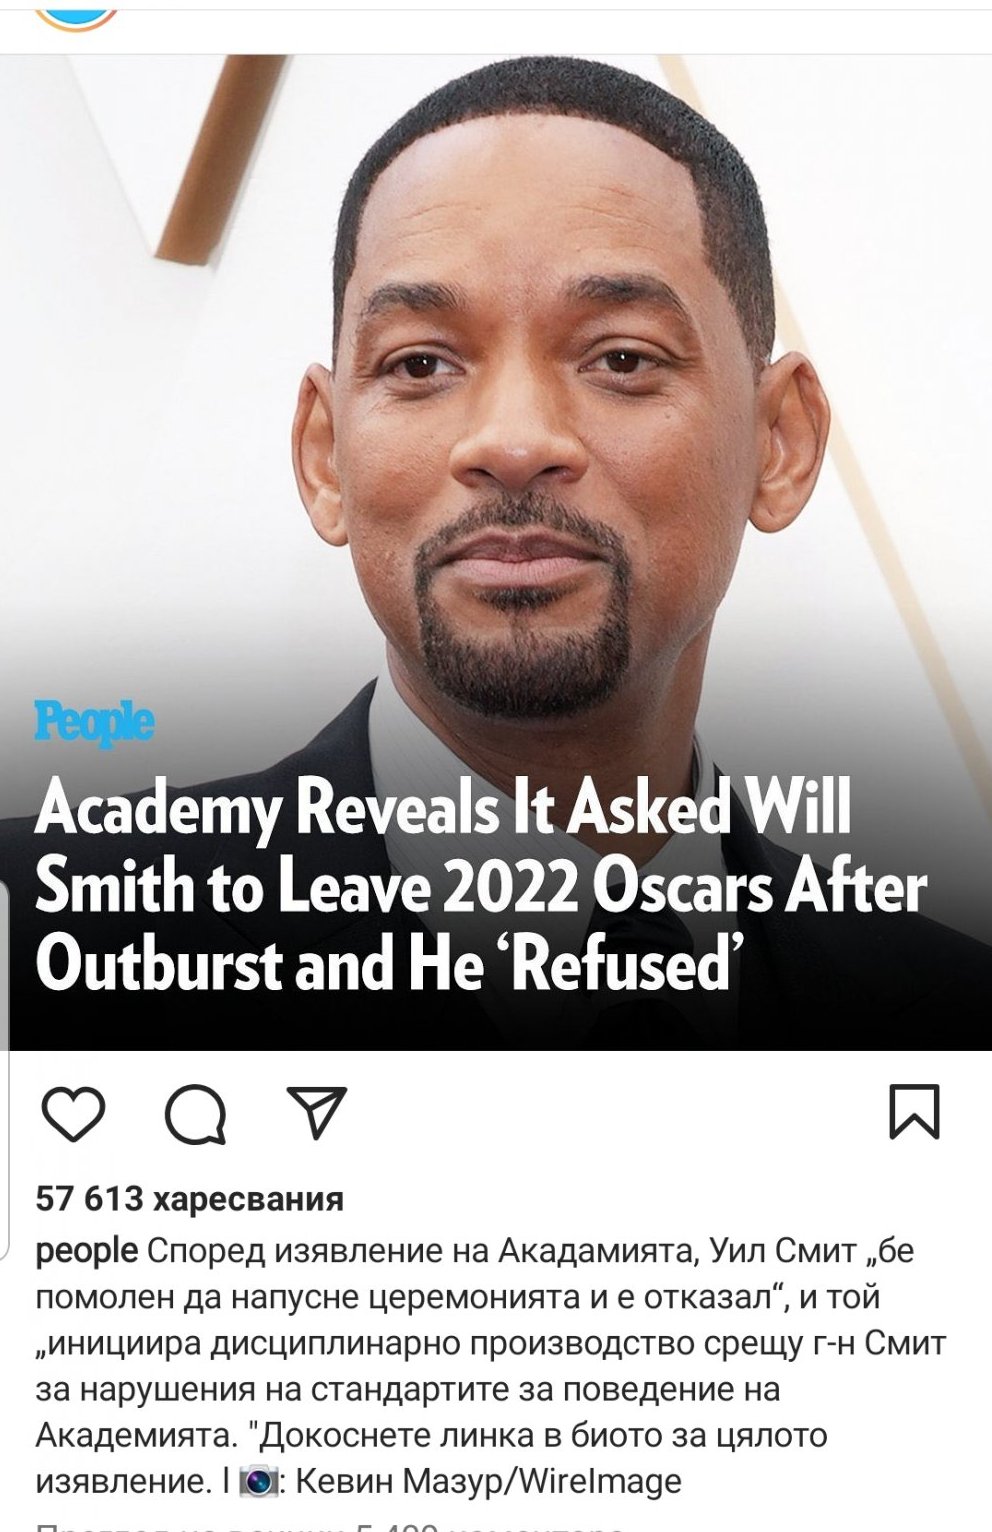Viewport: 992px width, 1532px height.
Task: Tap the Will Smith face in the photo
Action: point(540,420)
